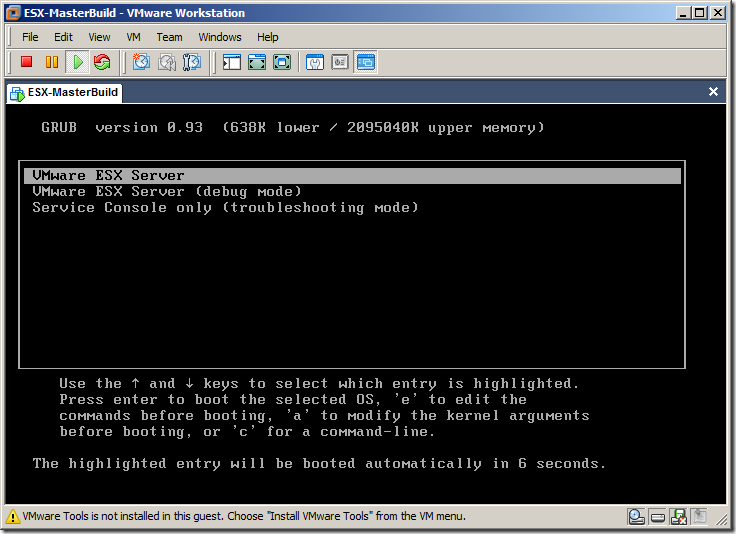This screenshot has height=534, width=736.
Task: Close the VMware Workstation window
Action: click(x=718, y=13)
